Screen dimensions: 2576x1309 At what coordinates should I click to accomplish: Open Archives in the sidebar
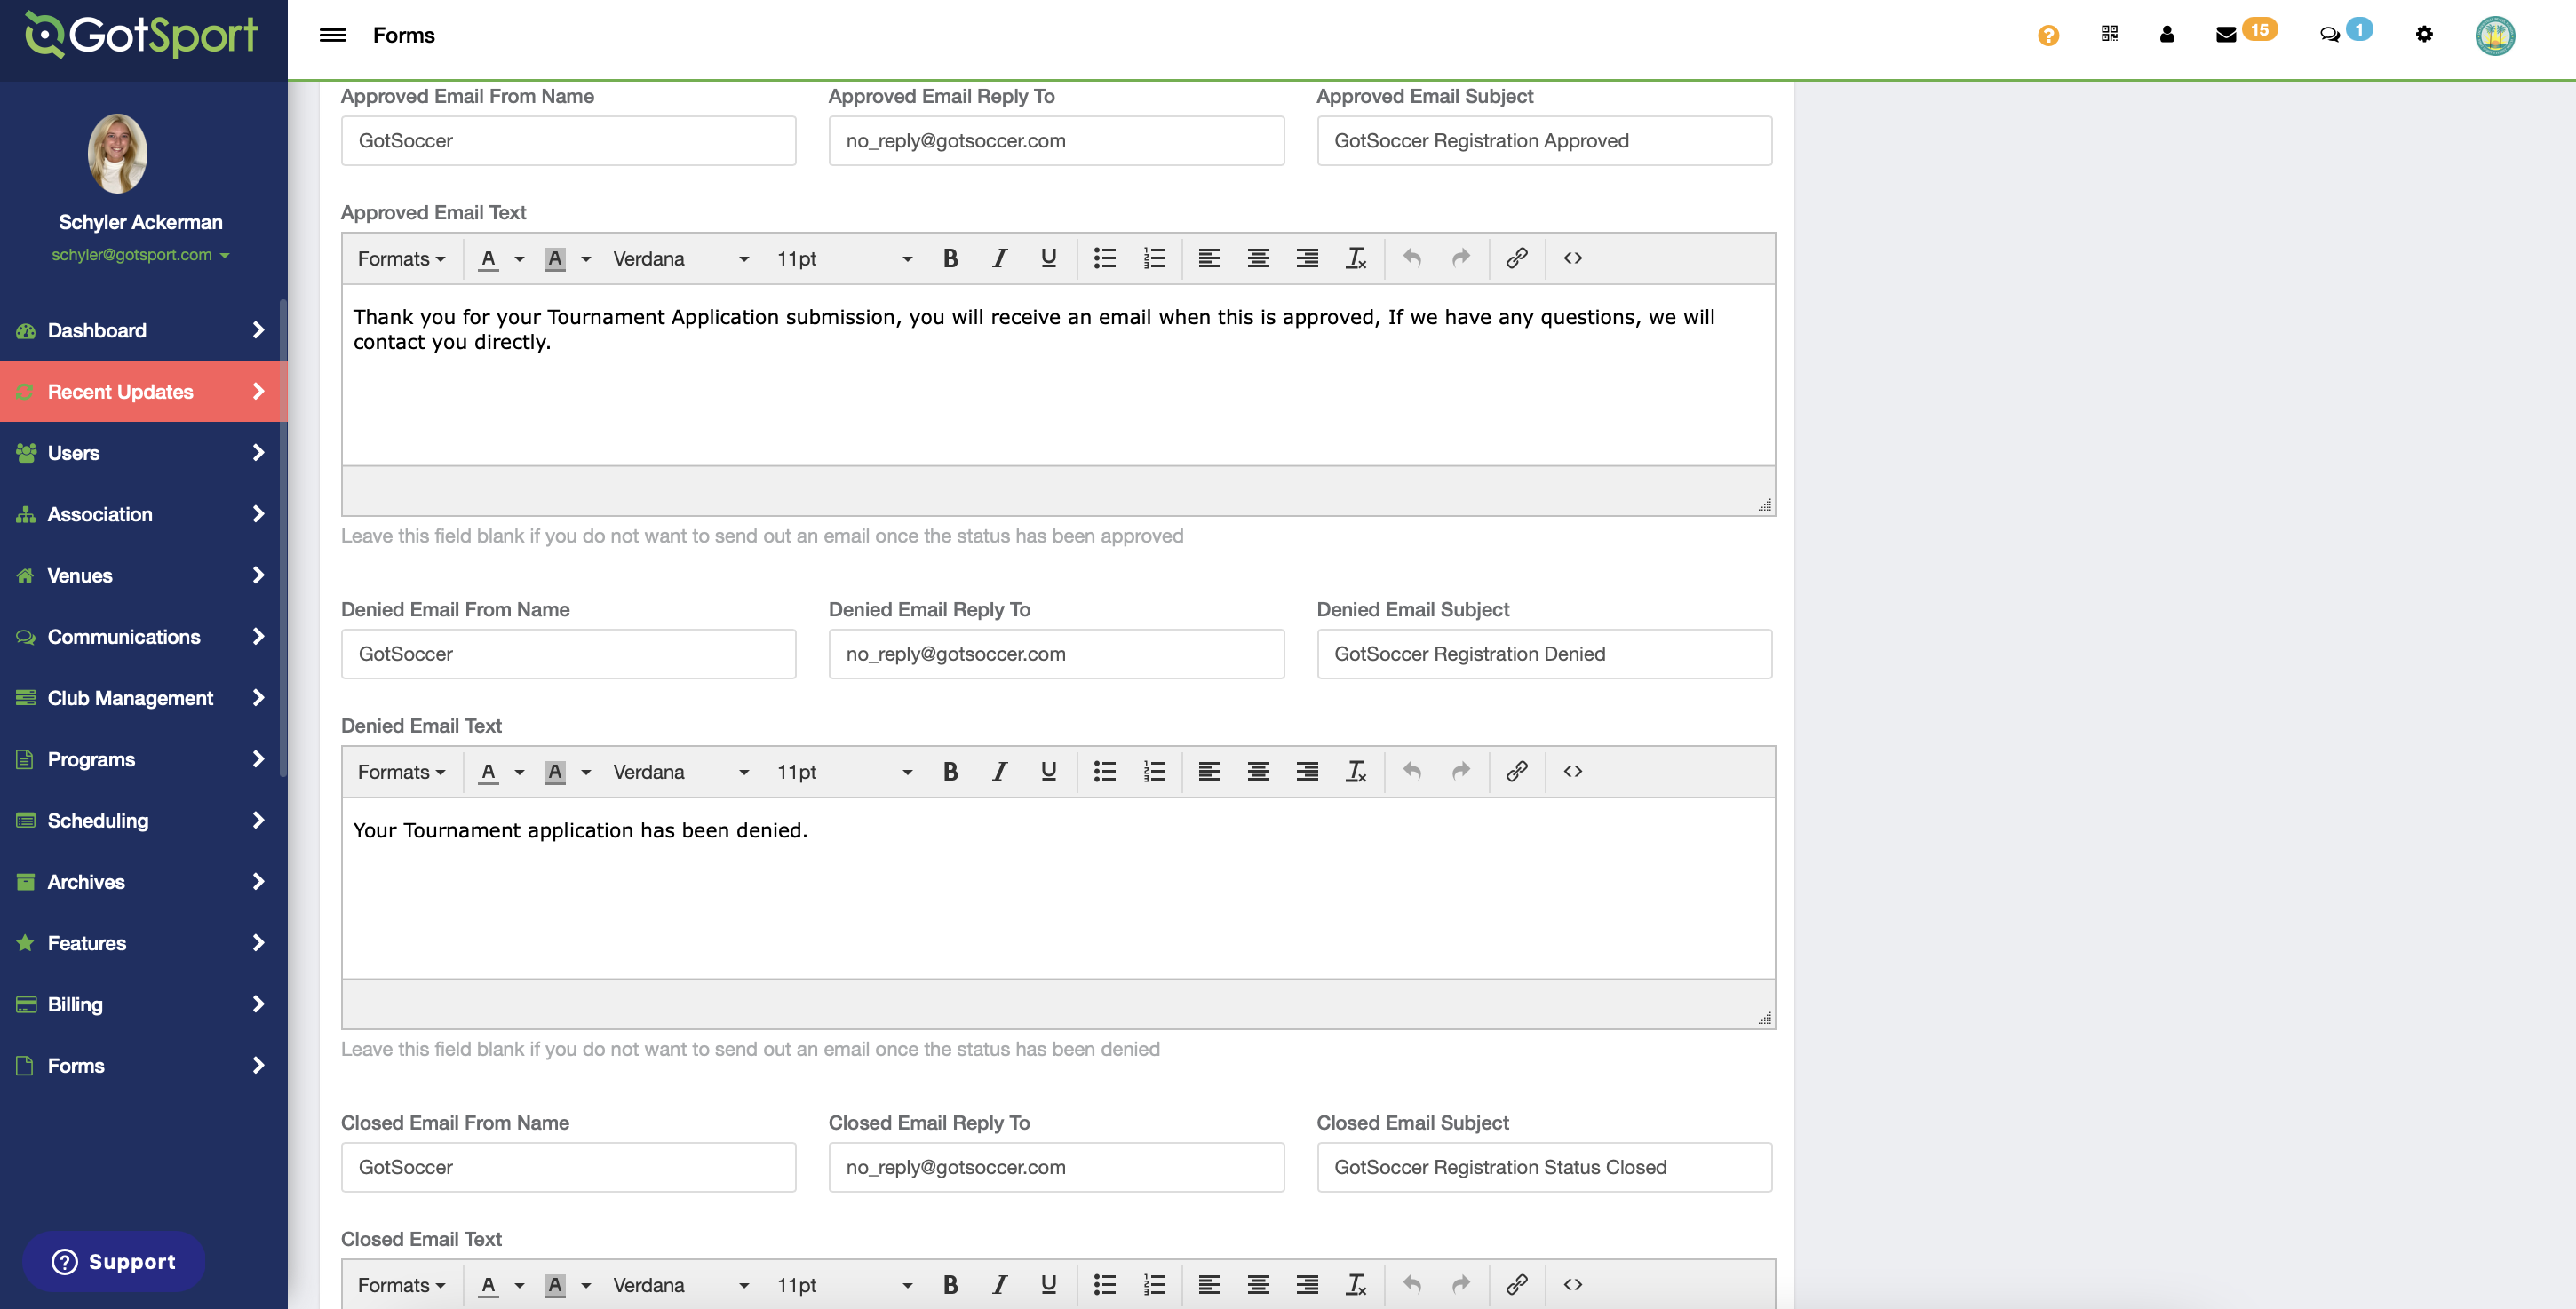(x=143, y=882)
